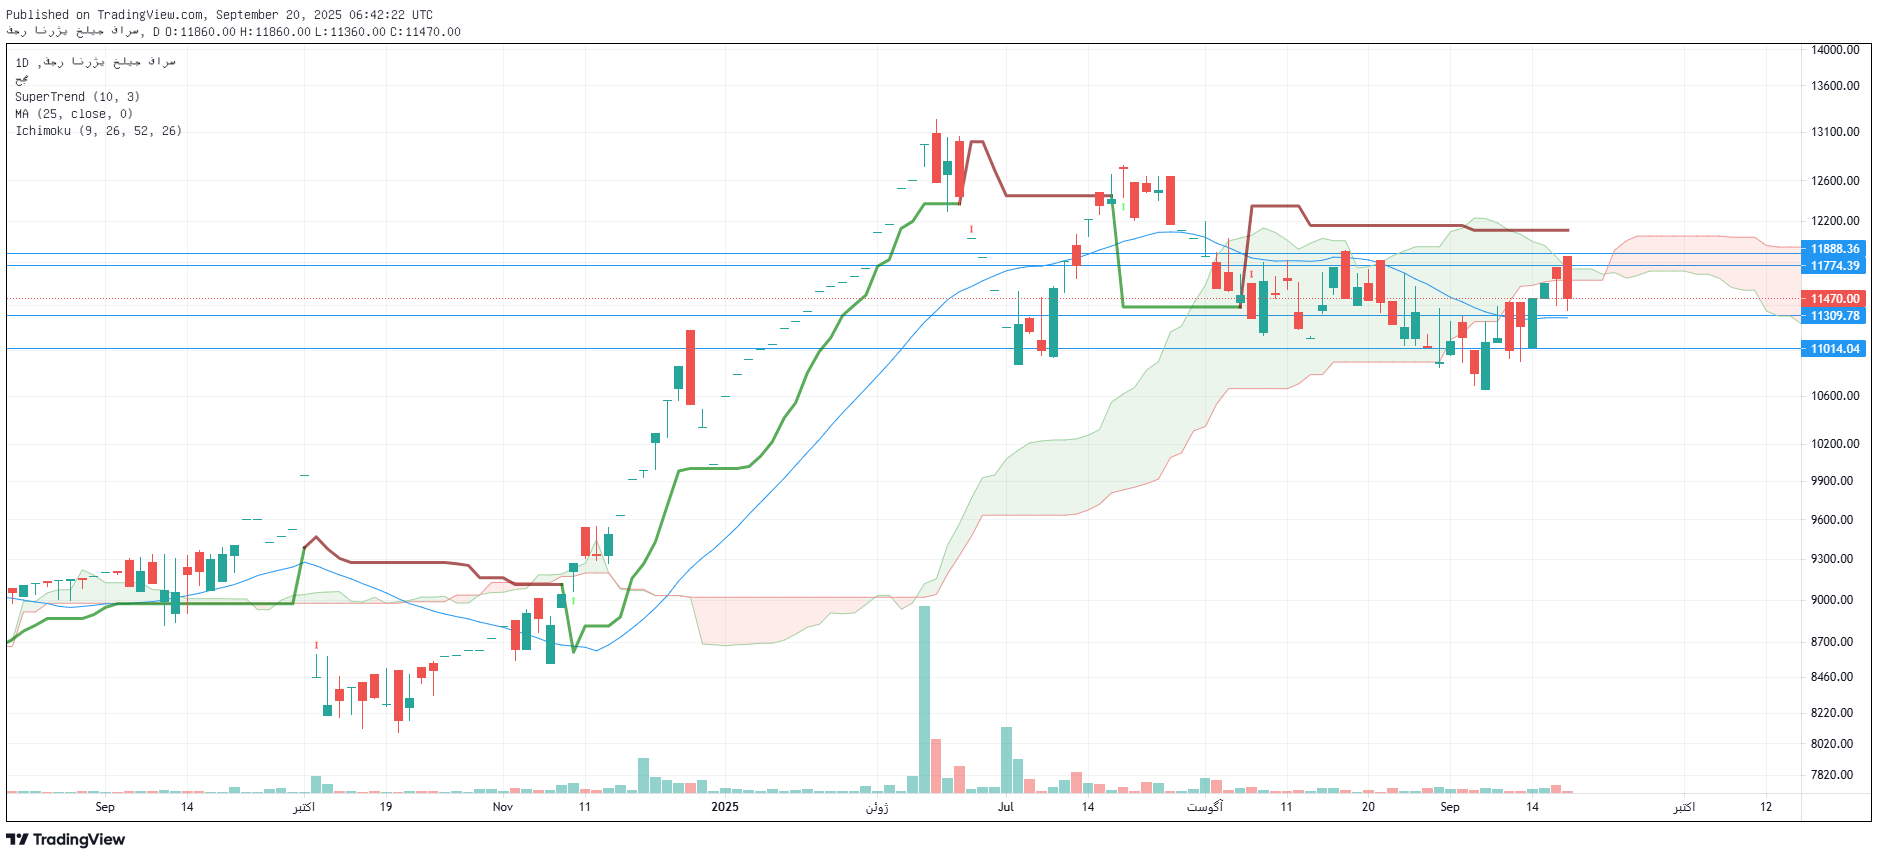The height and width of the screenshot is (858, 1878).
Task: Click the آگوست label on the time axis
Action: pos(1204,807)
